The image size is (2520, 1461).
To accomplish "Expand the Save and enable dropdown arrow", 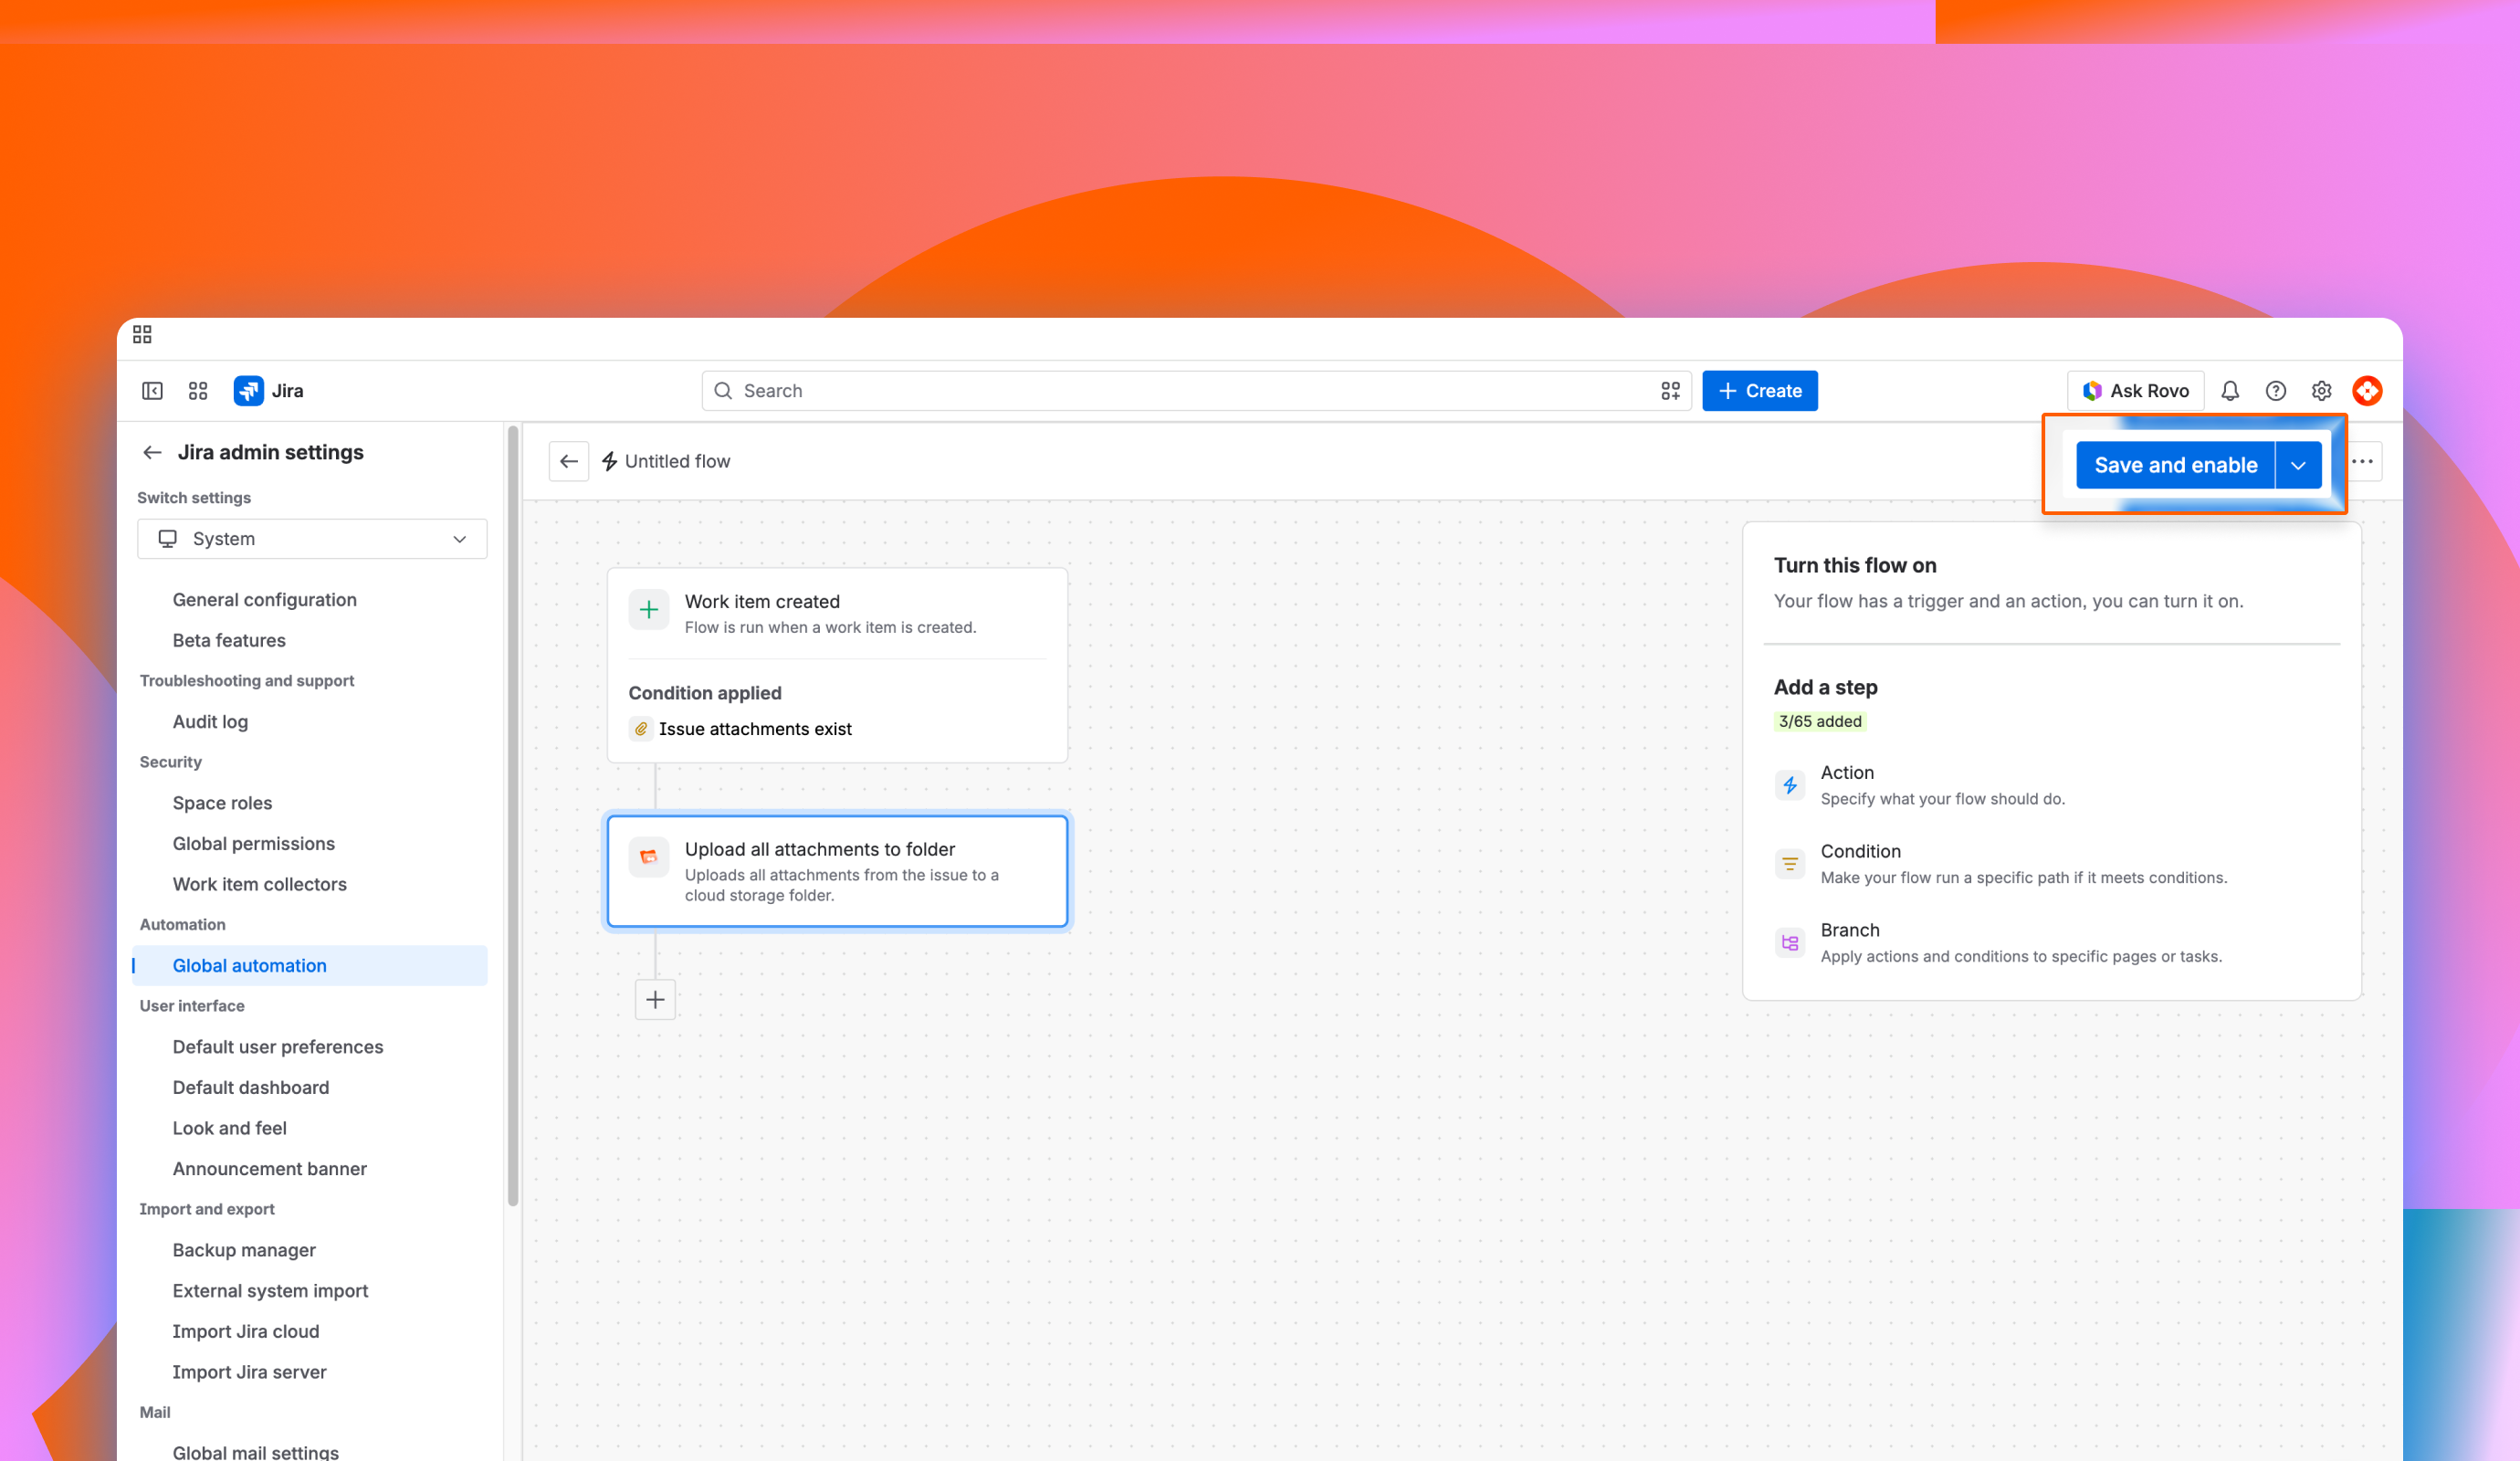I will point(2298,465).
